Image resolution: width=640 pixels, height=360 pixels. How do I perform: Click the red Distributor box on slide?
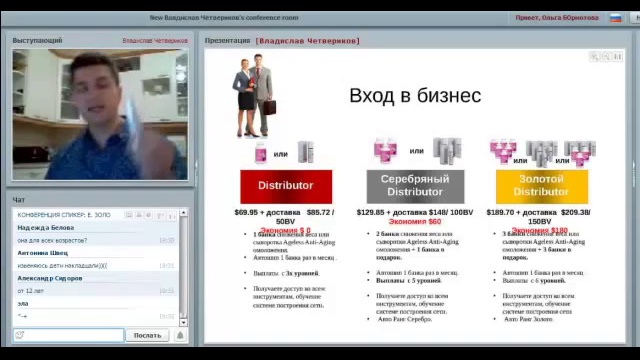pos(286,187)
